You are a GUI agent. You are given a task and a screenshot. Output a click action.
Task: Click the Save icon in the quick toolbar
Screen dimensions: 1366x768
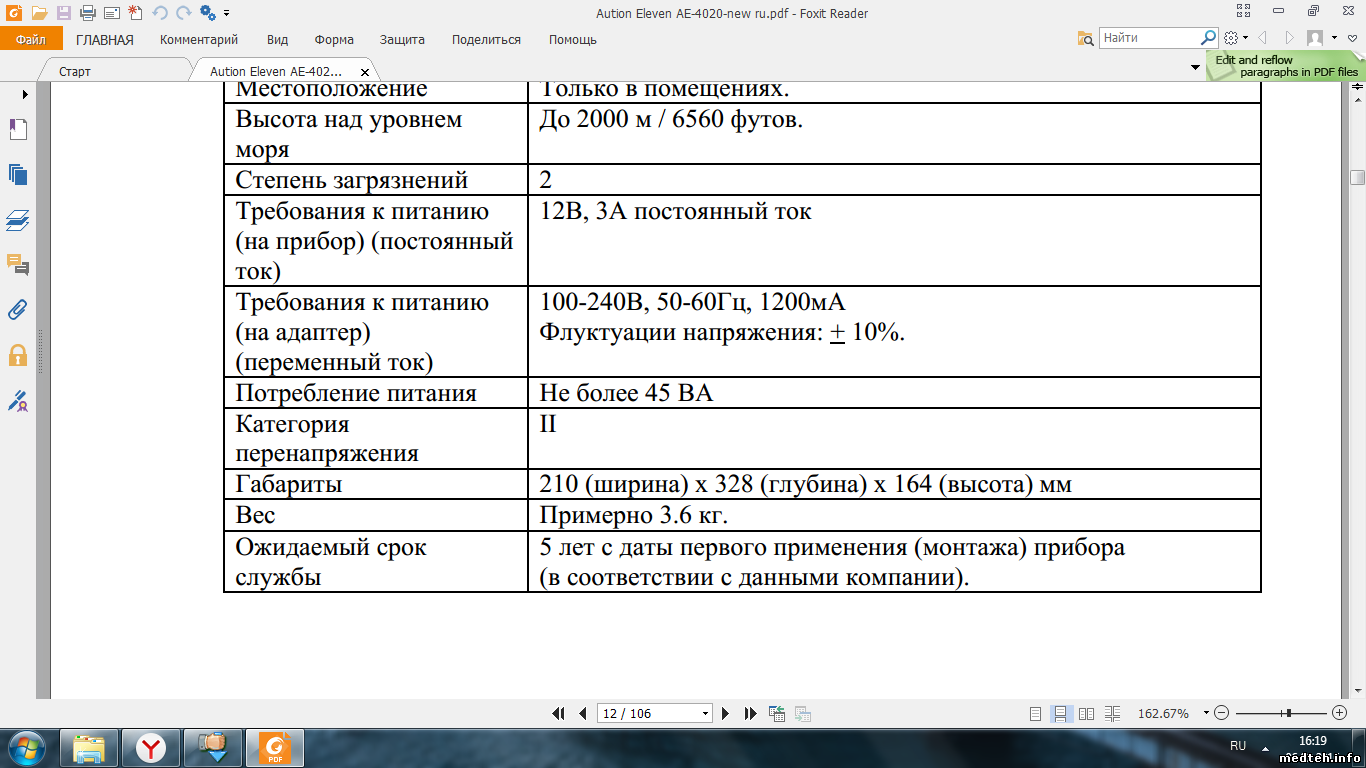[x=63, y=13]
